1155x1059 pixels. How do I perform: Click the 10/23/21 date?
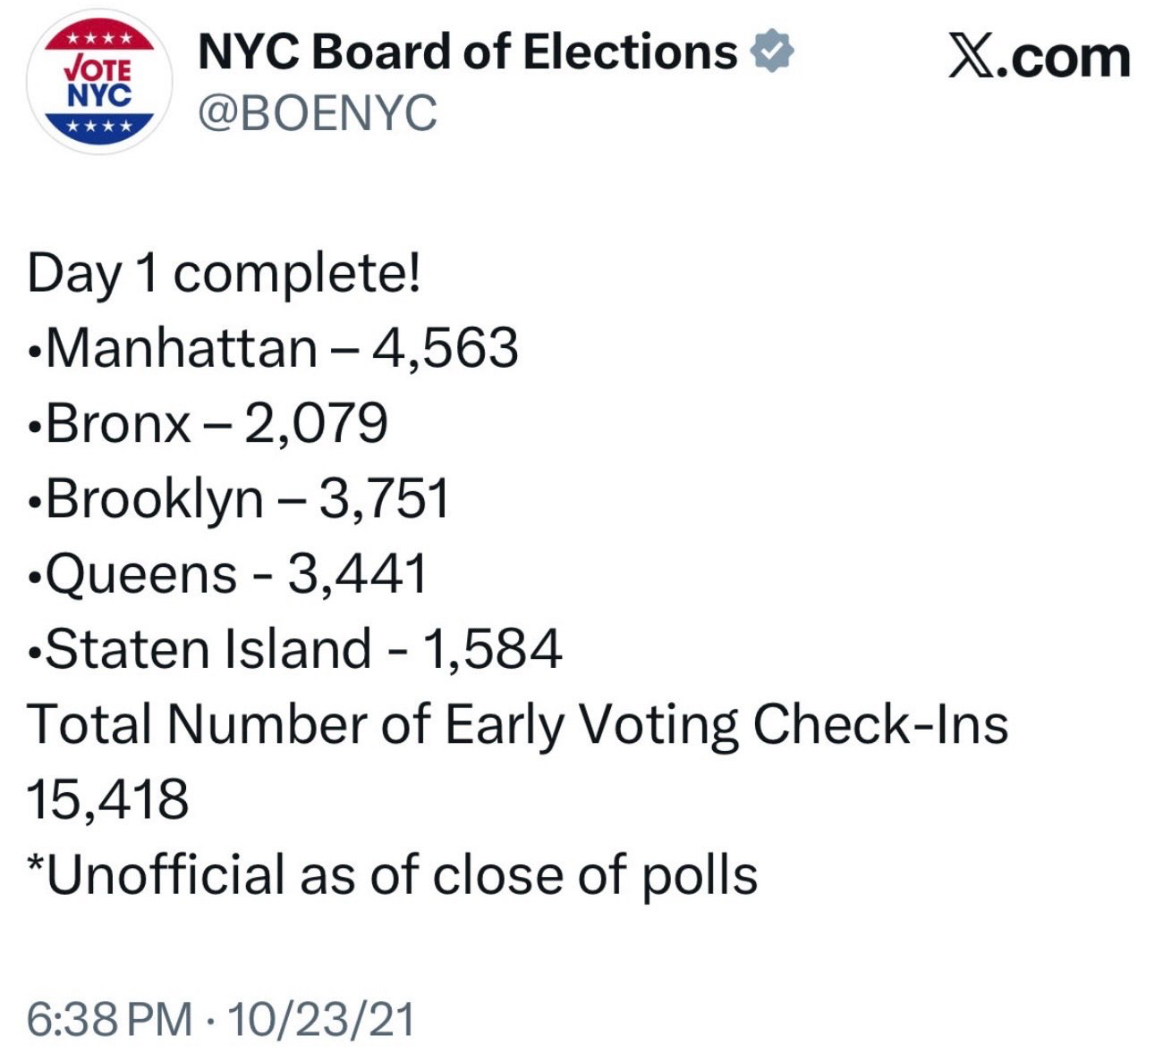tap(321, 1020)
